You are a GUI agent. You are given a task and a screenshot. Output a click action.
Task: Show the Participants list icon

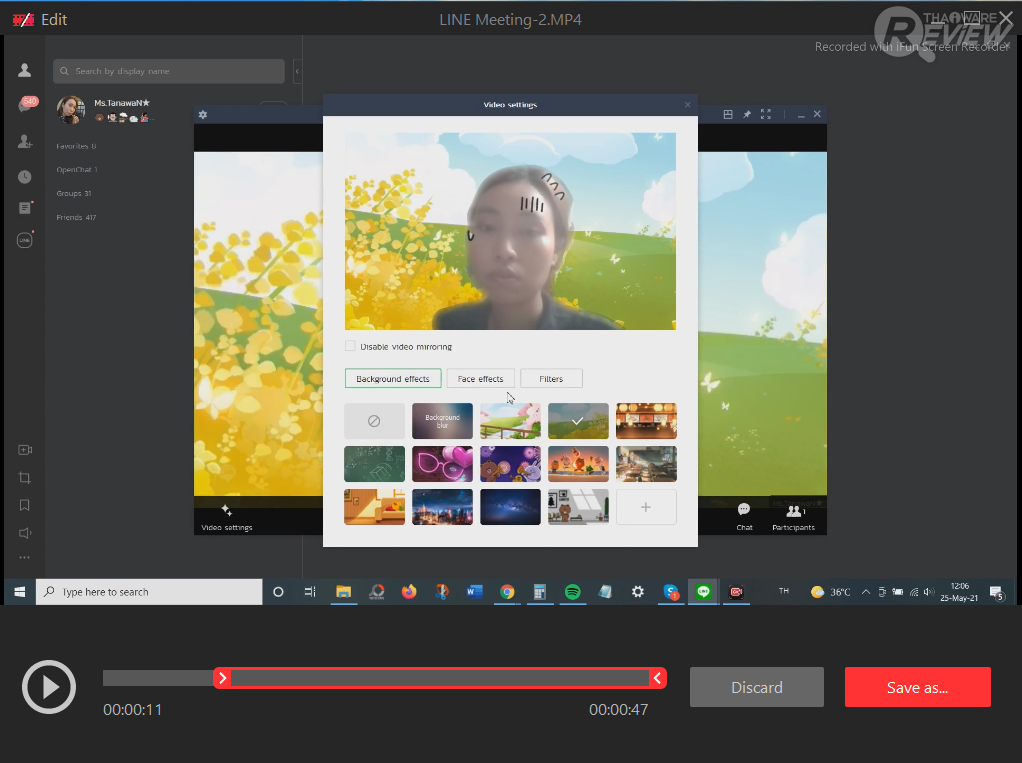[x=796, y=511]
